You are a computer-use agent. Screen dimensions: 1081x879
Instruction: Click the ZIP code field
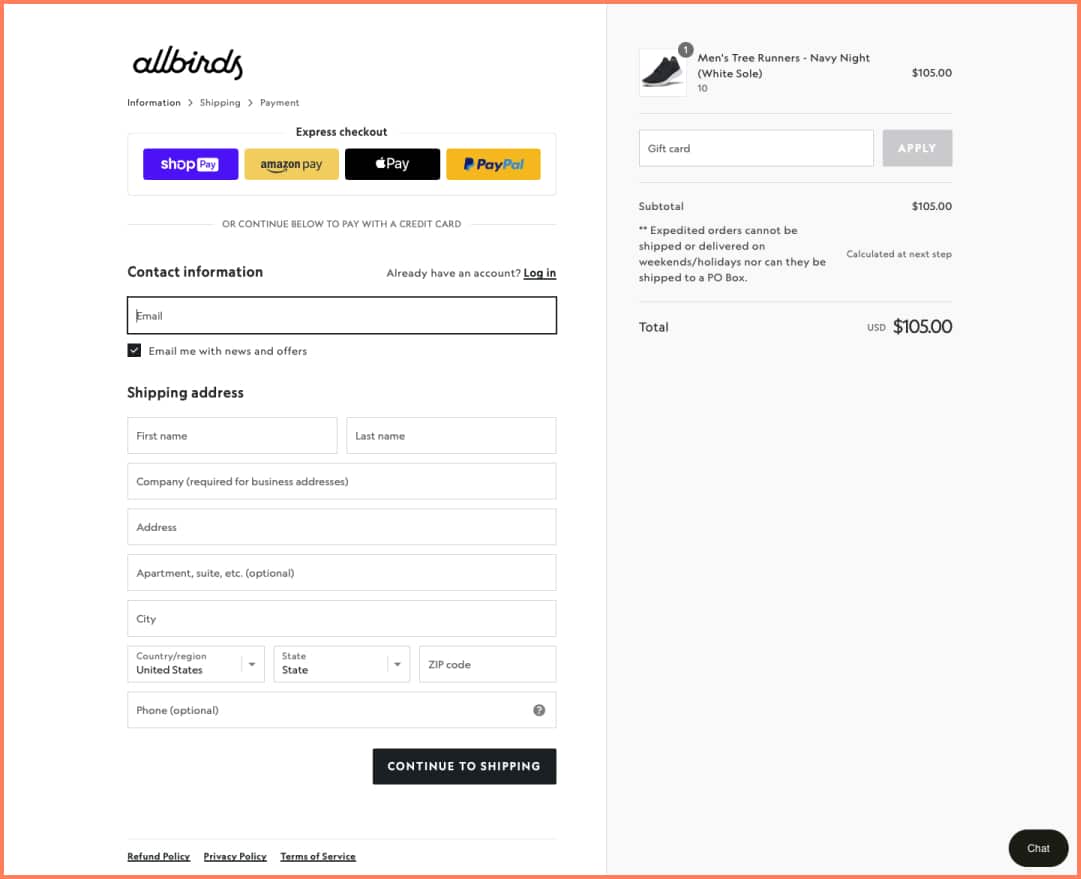pyautogui.click(x=487, y=664)
